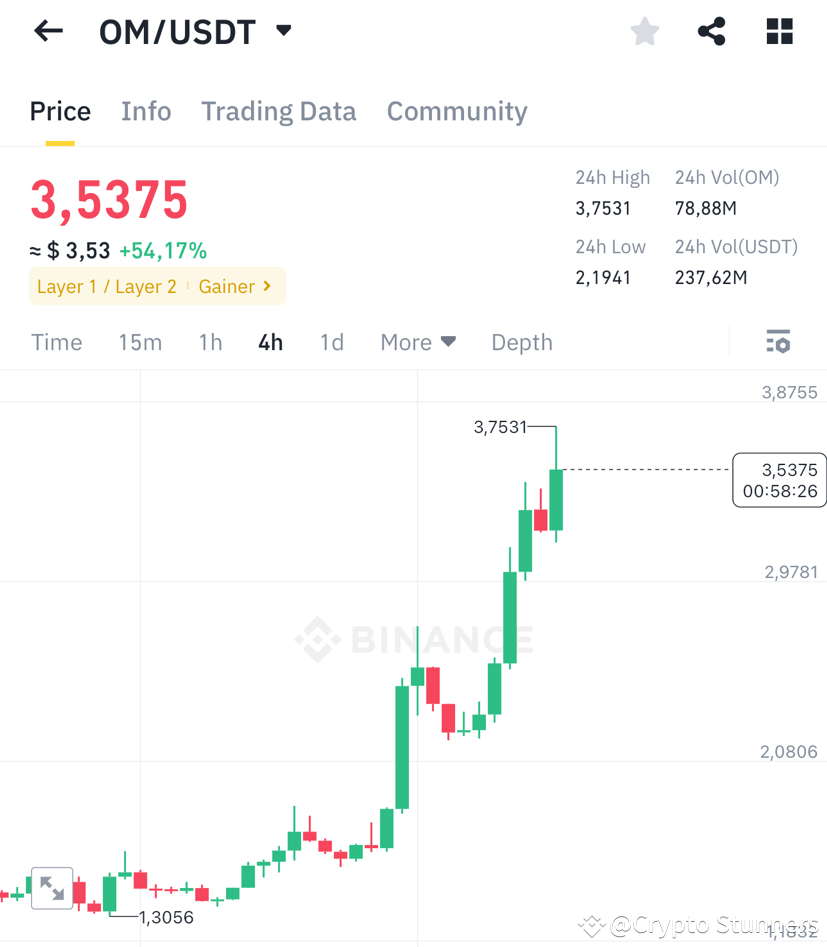Expand the Layer 1 / Layer 2 tag
The height and width of the screenshot is (947, 827).
click(106, 286)
